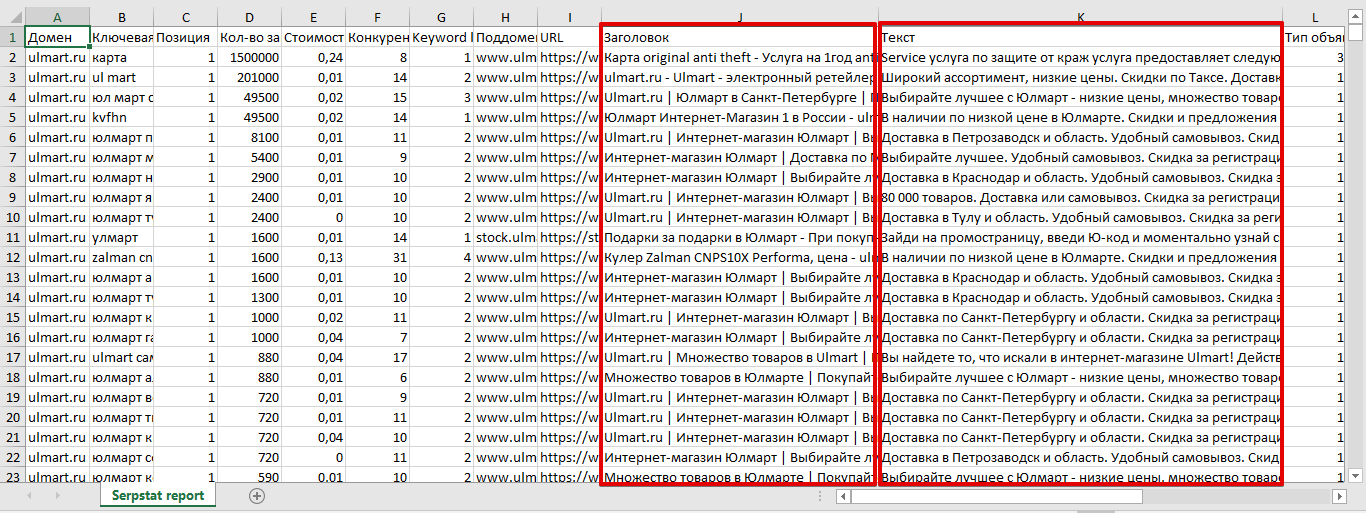The height and width of the screenshot is (513, 1366).
Task: Select headline 'Юлмарт Интернет-Магазин 1 в России'
Action: click(x=740, y=117)
